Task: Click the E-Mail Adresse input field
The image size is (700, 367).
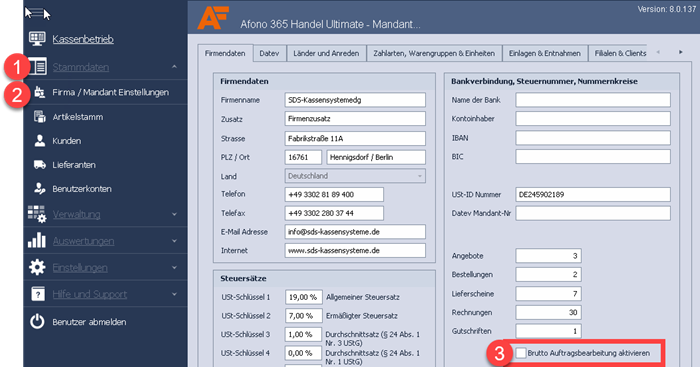Action: pos(355,232)
